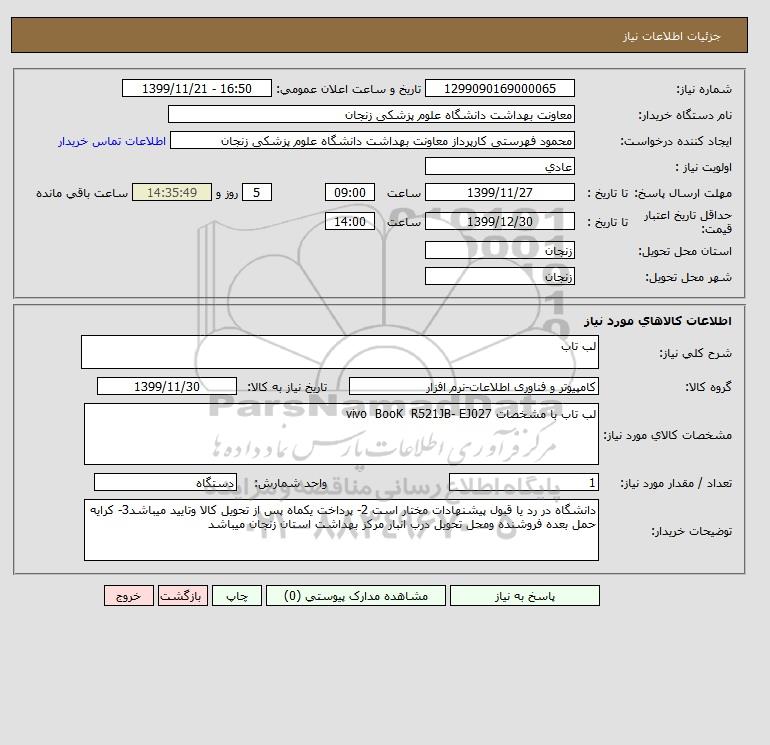Click the شهر محل تحویل label
This screenshot has width=770, height=745.
click(x=688, y=277)
